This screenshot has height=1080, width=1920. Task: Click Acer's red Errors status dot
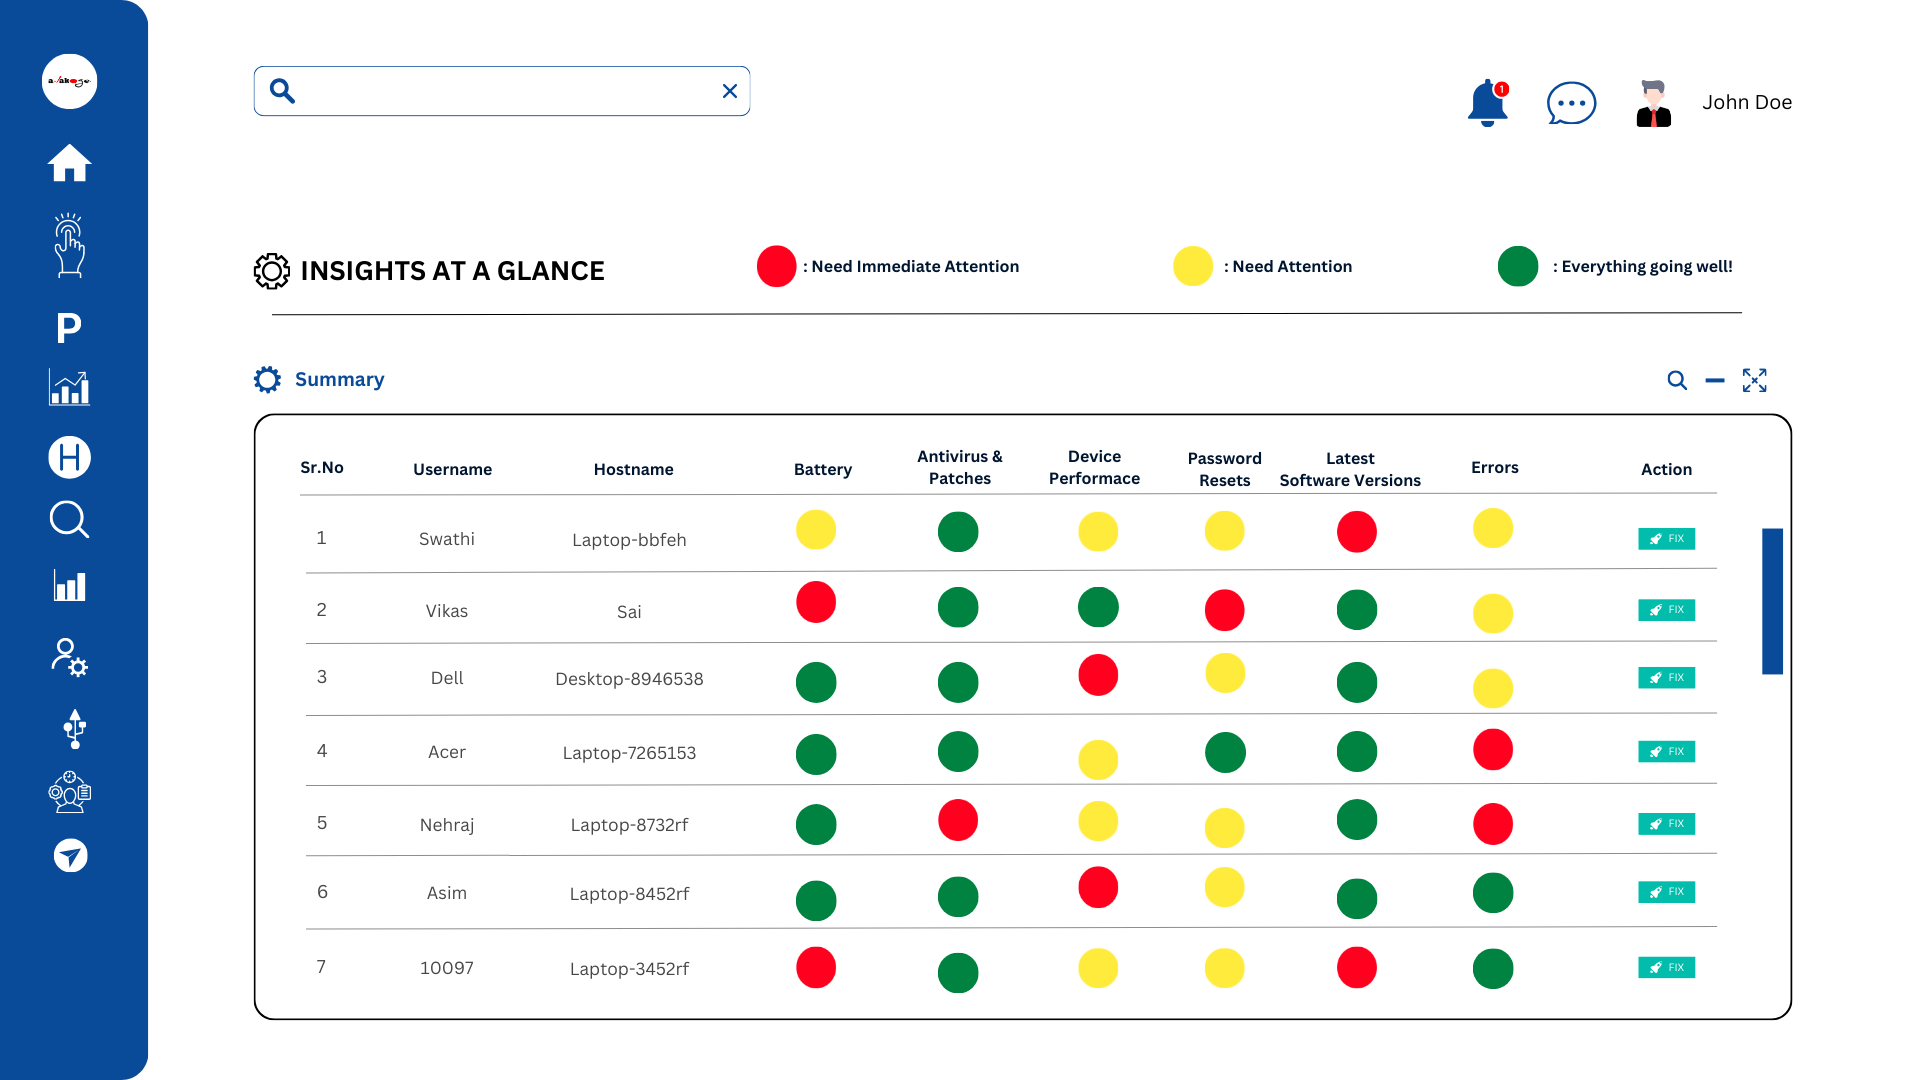point(1493,750)
